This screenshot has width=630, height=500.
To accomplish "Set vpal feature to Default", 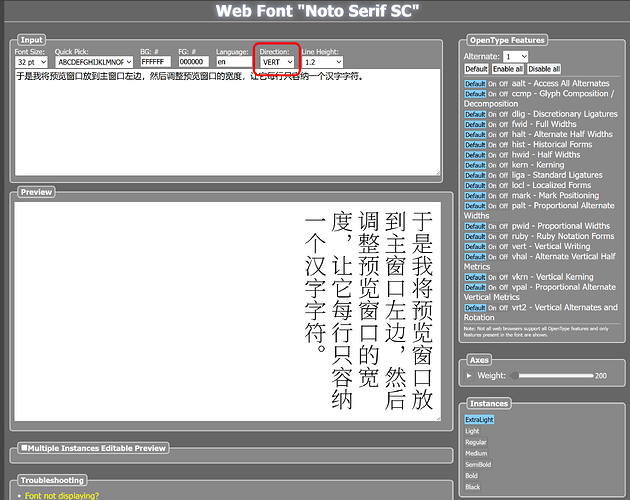I will (x=475, y=287).
